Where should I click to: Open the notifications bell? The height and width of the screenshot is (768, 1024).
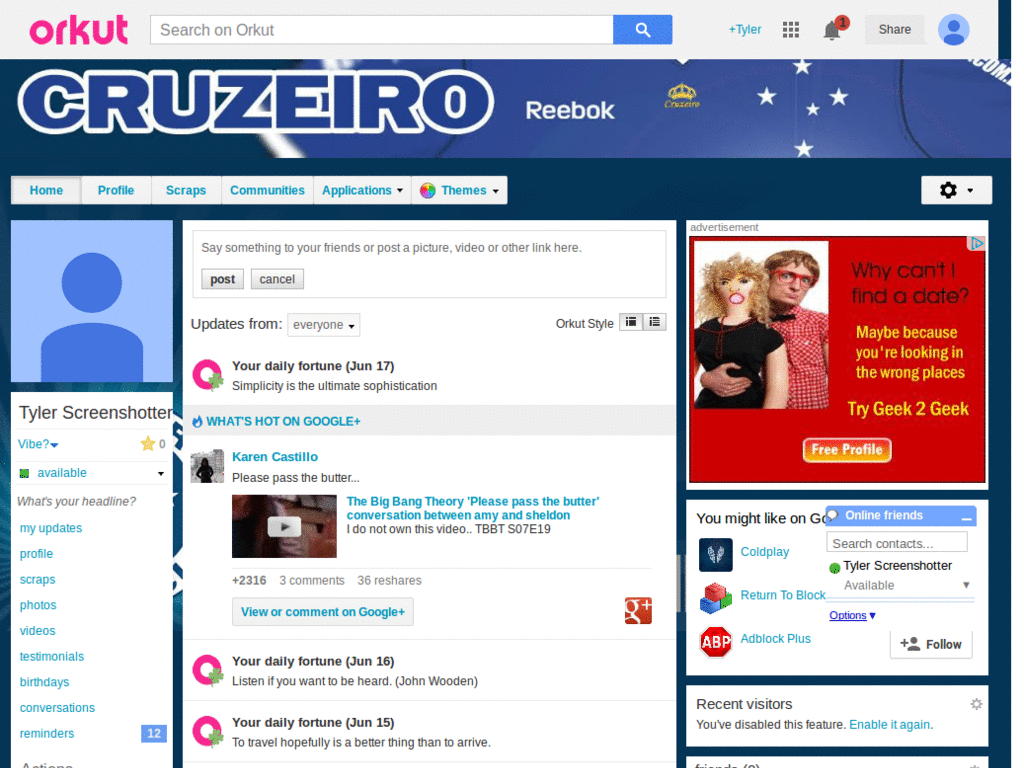coord(831,30)
